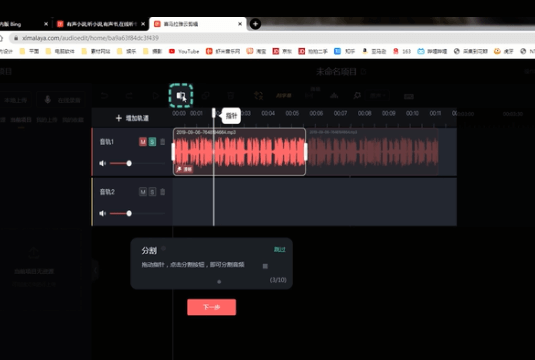Click 跳过 to skip the tutorial
This screenshot has width=535, height=360.
[x=279, y=249]
